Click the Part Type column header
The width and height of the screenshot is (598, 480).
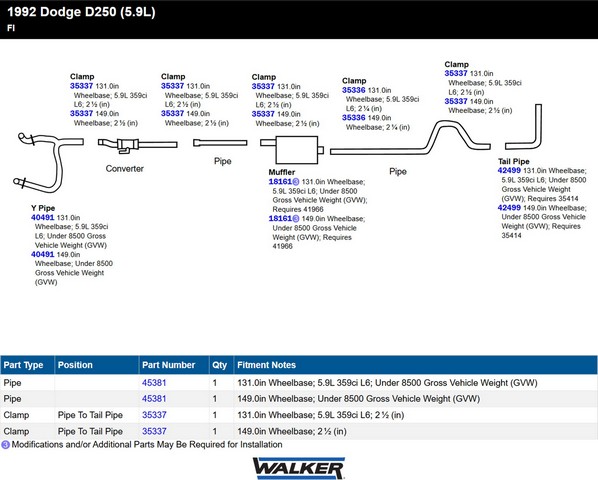coord(27,365)
